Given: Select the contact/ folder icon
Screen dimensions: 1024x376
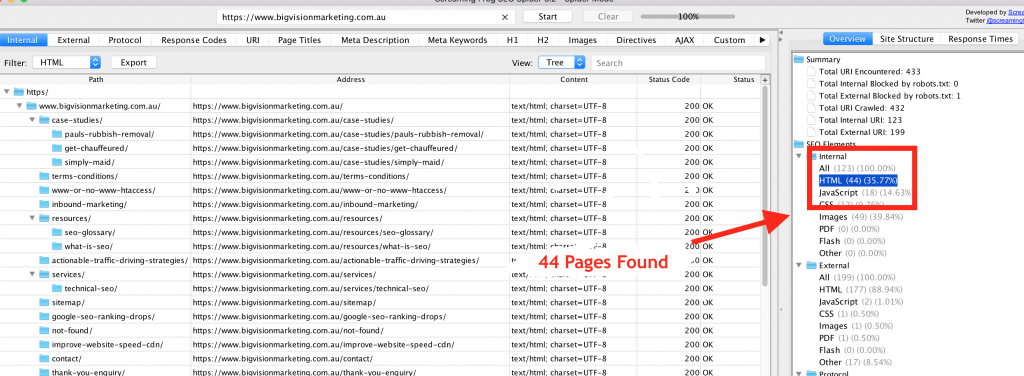Looking at the screenshot, I should [44, 358].
